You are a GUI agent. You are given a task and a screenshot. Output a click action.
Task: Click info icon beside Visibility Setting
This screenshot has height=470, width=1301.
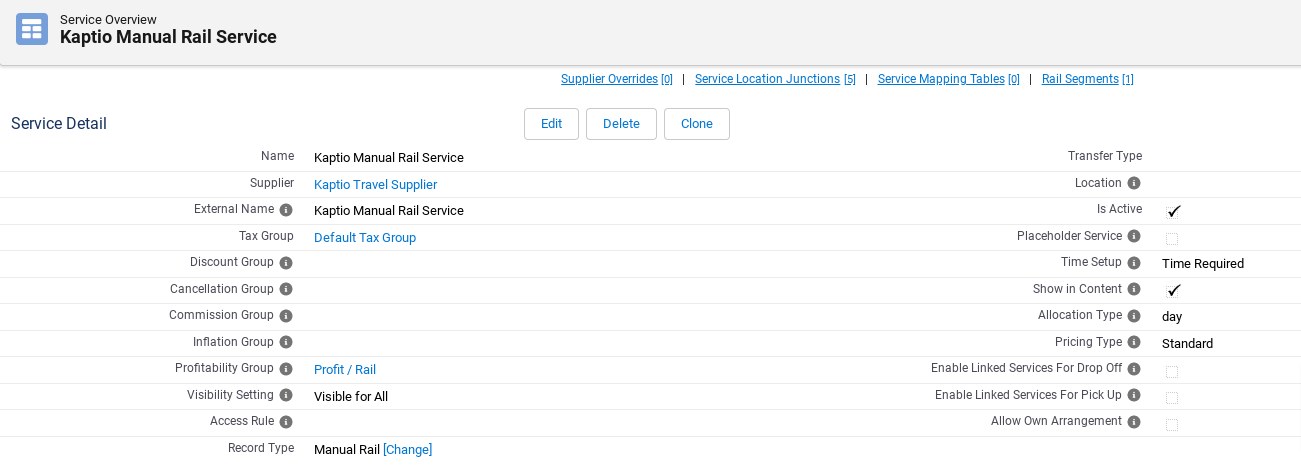[x=286, y=396]
